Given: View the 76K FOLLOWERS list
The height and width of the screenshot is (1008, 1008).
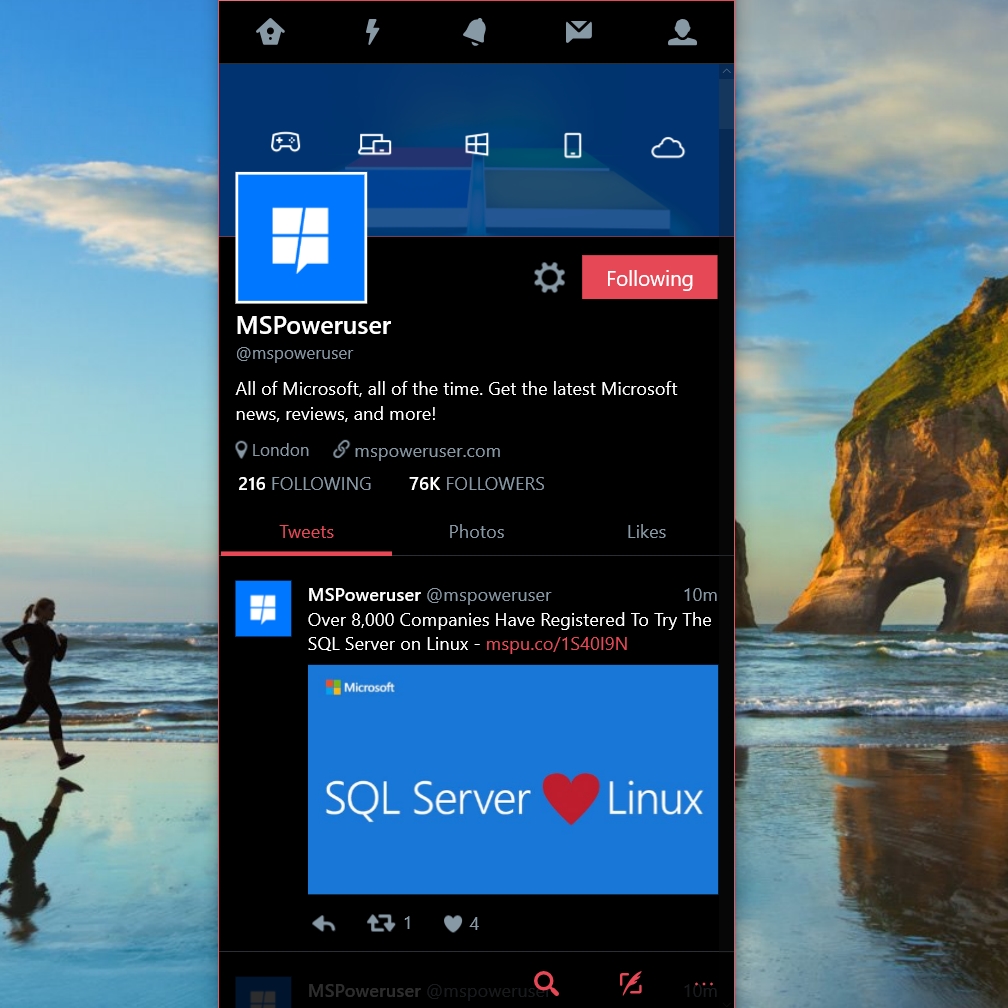Looking at the screenshot, I should [x=476, y=483].
